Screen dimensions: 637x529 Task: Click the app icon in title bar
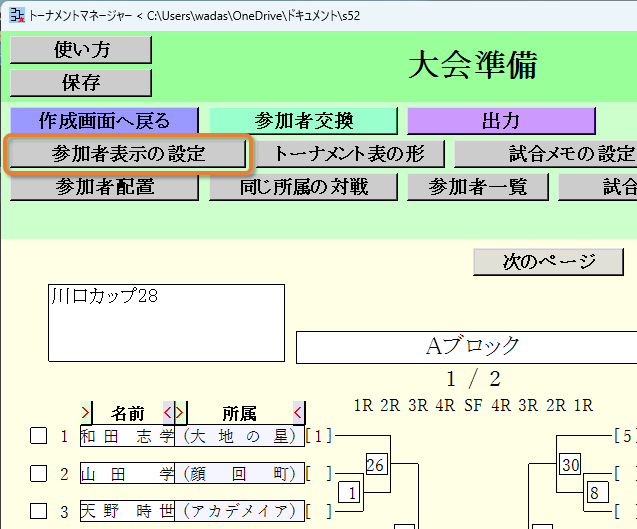(x=17, y=15)
